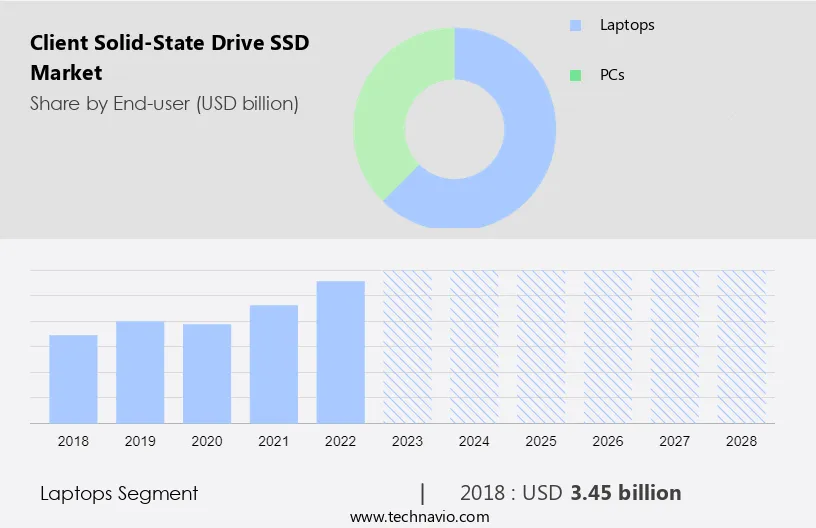816x528 pixels.
Task: Open the www.technavio.com link
Action: click(x=419, y=517)
